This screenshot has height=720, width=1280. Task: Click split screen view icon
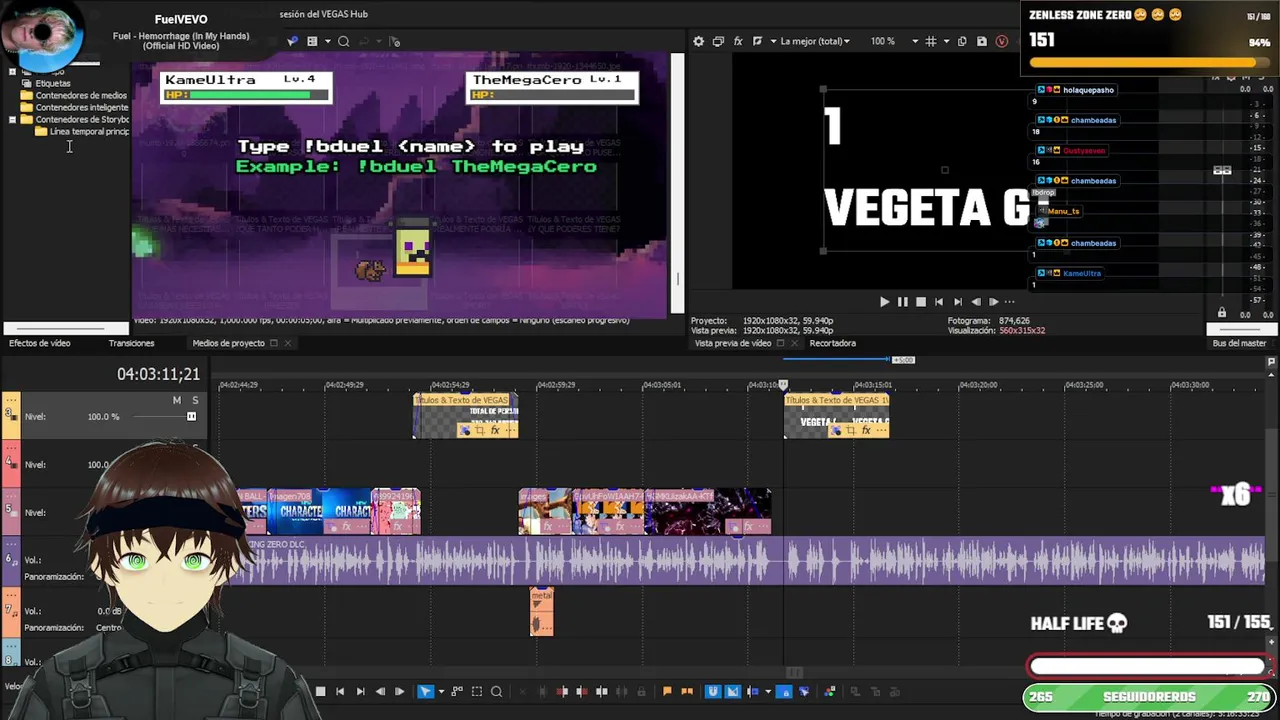(757, 41)
